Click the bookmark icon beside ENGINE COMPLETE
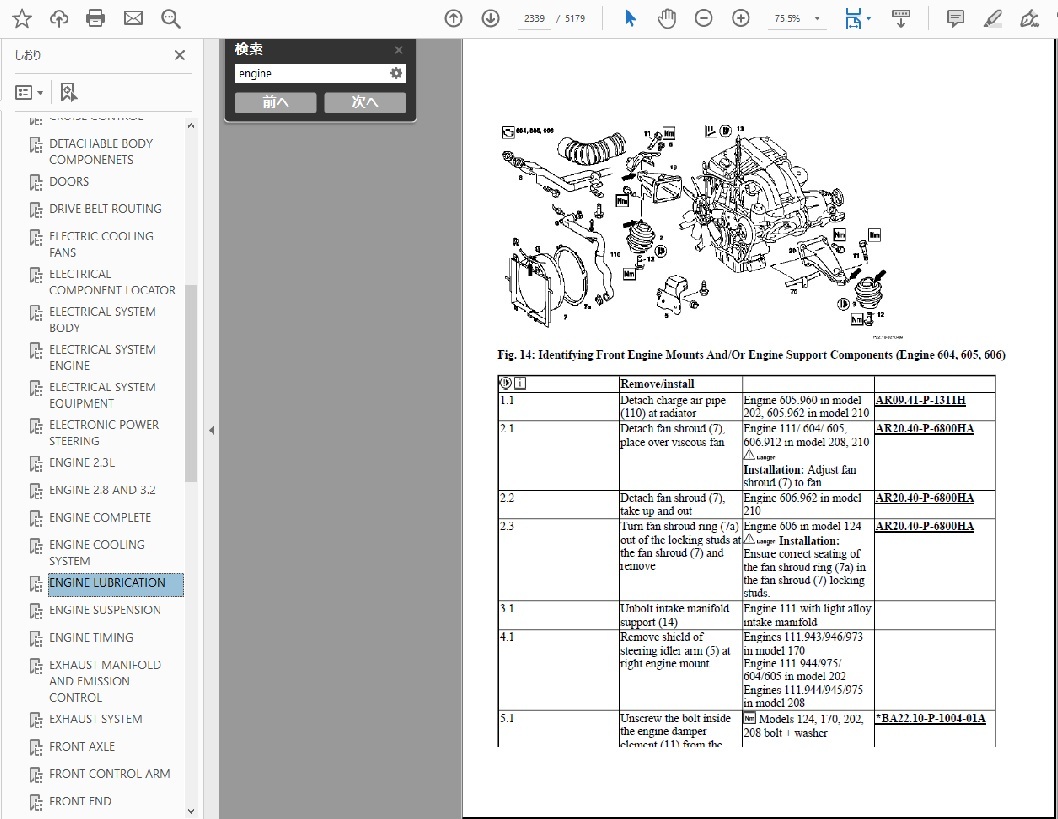The image size is (1058, 819). pos(36,518)
